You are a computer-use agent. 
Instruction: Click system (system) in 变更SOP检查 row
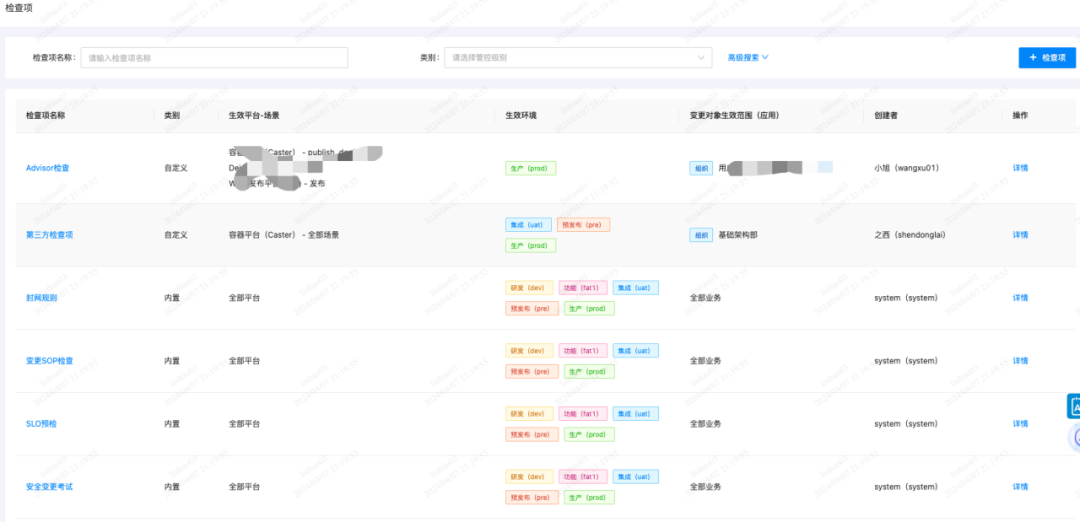pos(906,361)
